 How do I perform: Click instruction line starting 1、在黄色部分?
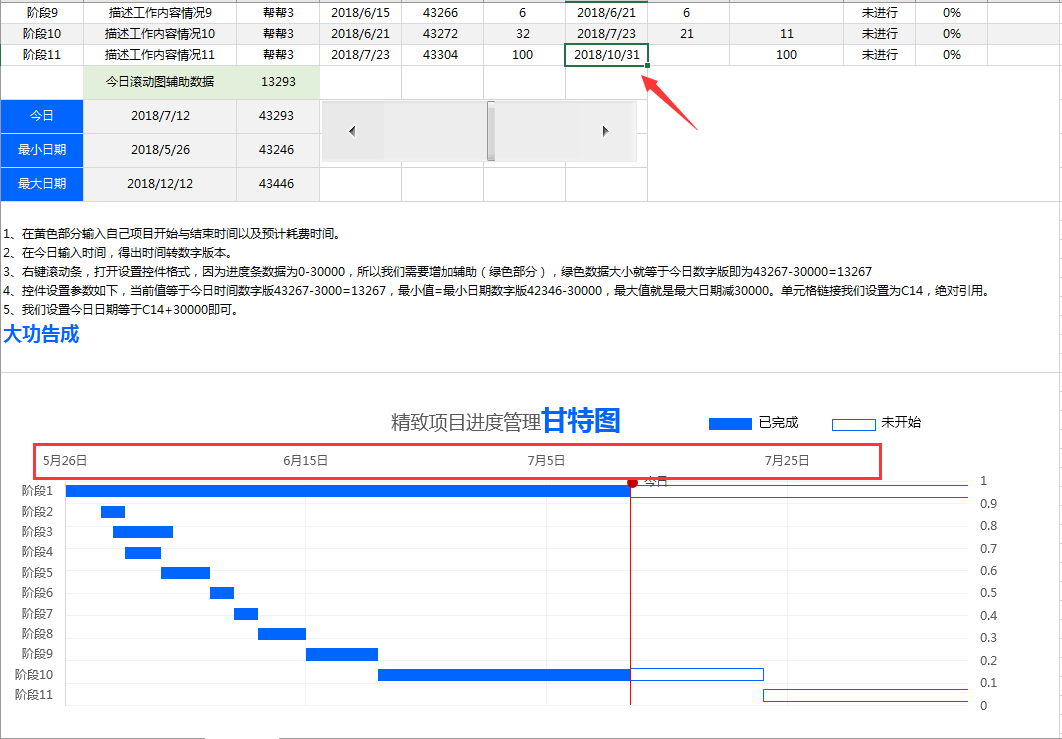172,234
